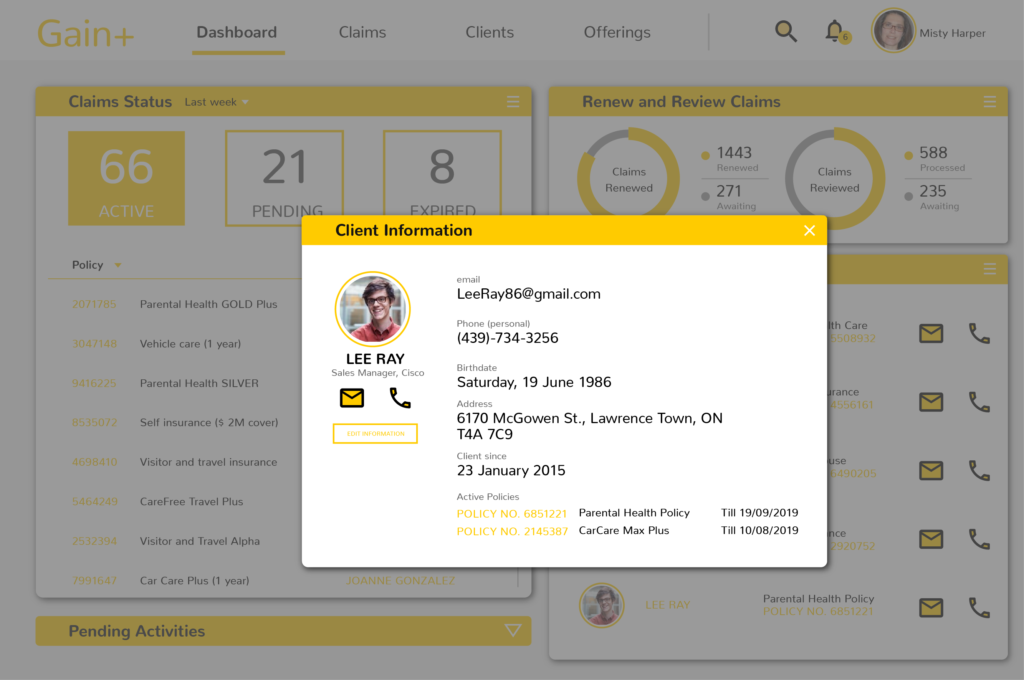
Task: Open policy no. 2145387 link
Action: coord(512,531)
